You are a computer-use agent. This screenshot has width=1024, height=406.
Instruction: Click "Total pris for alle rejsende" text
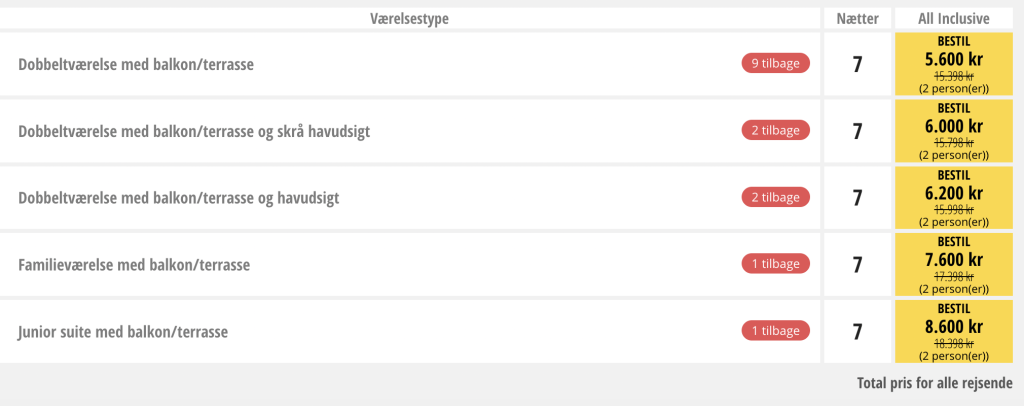tap(934, 383)
